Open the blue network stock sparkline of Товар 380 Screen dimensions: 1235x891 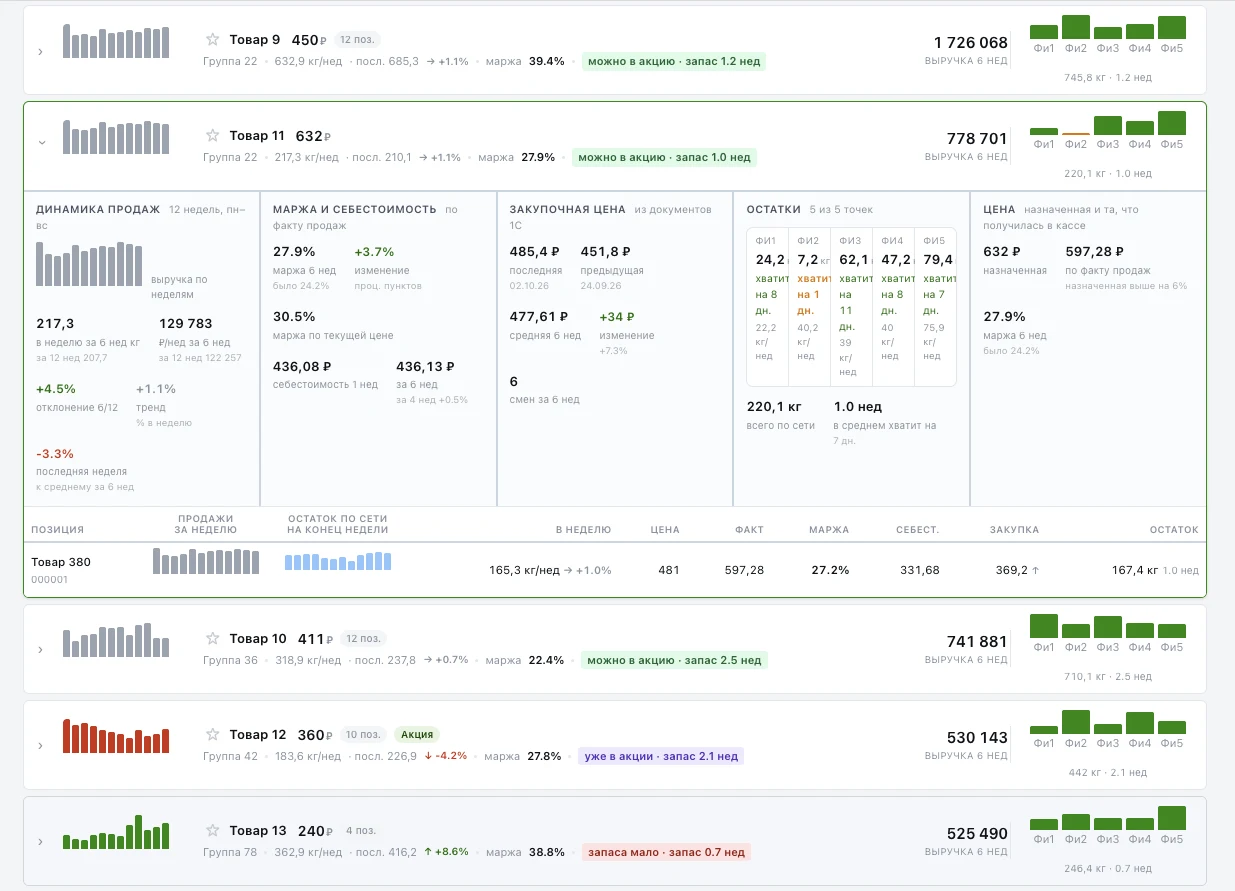[338, 561]
